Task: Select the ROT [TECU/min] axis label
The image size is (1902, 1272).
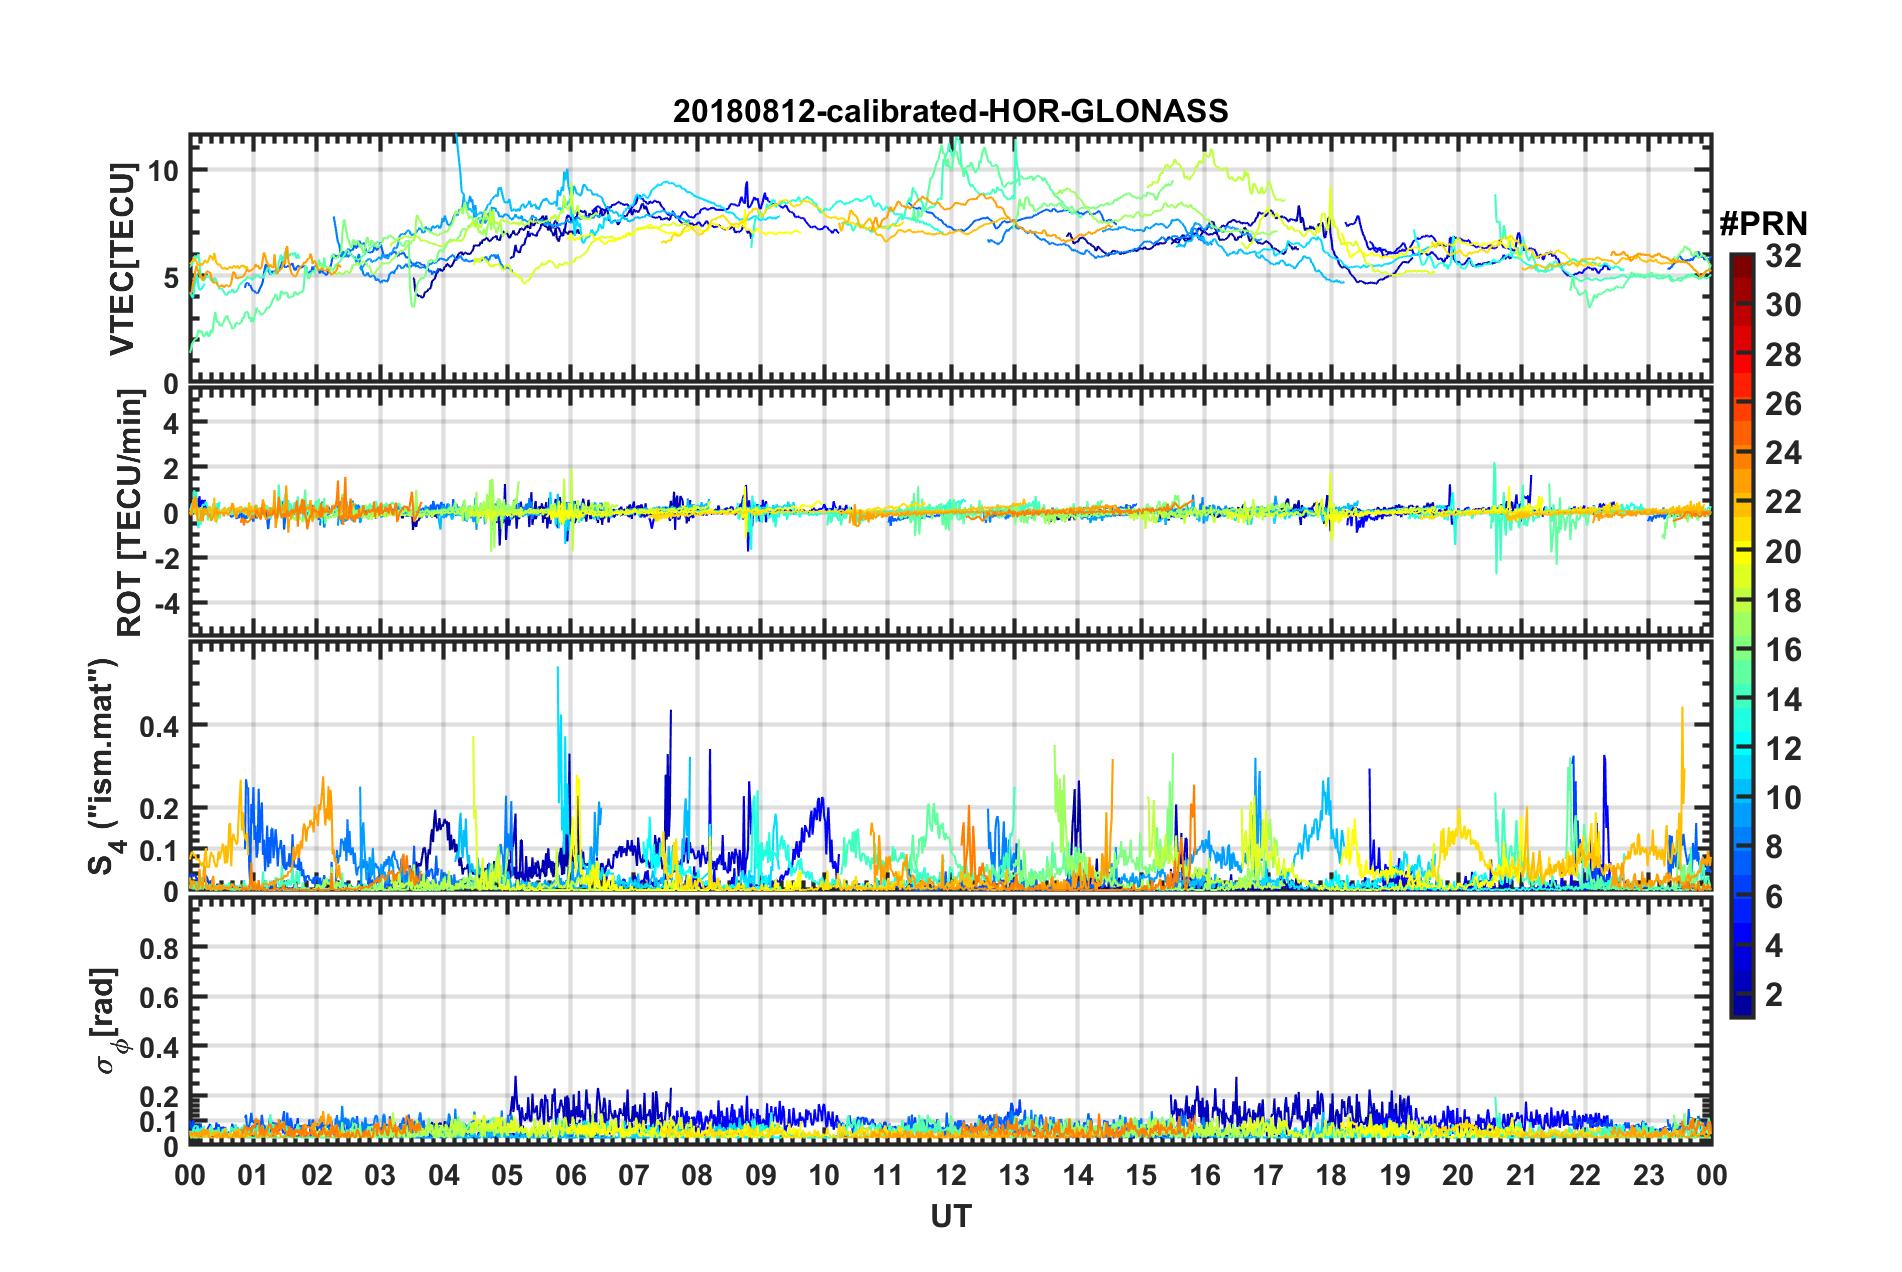Action: (x=130, y=513)
